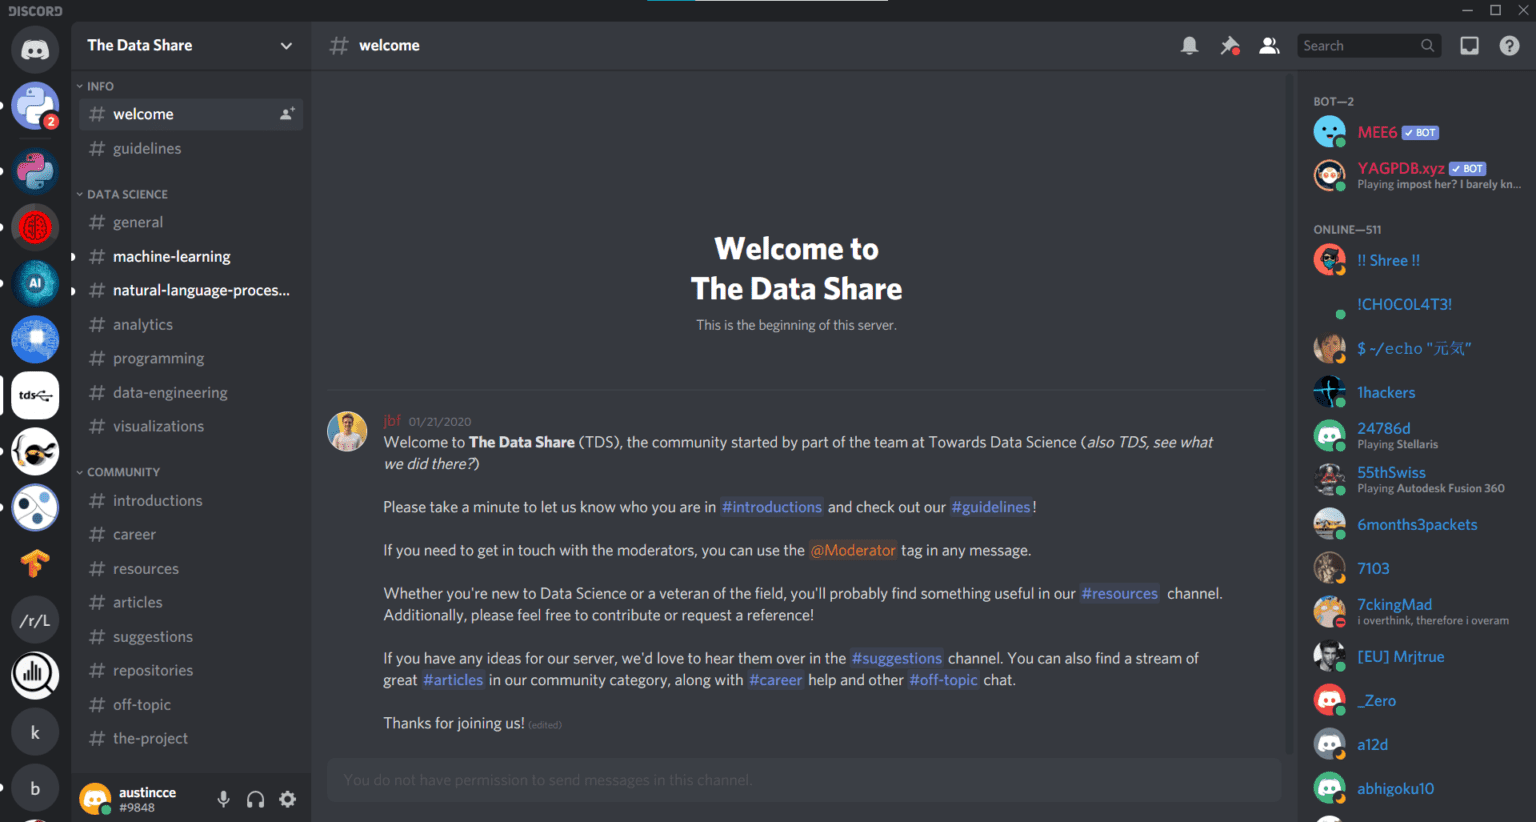Open the Discord home button
The width and height of the screenshot is (1536, 822).
click(x=35, y=48)
